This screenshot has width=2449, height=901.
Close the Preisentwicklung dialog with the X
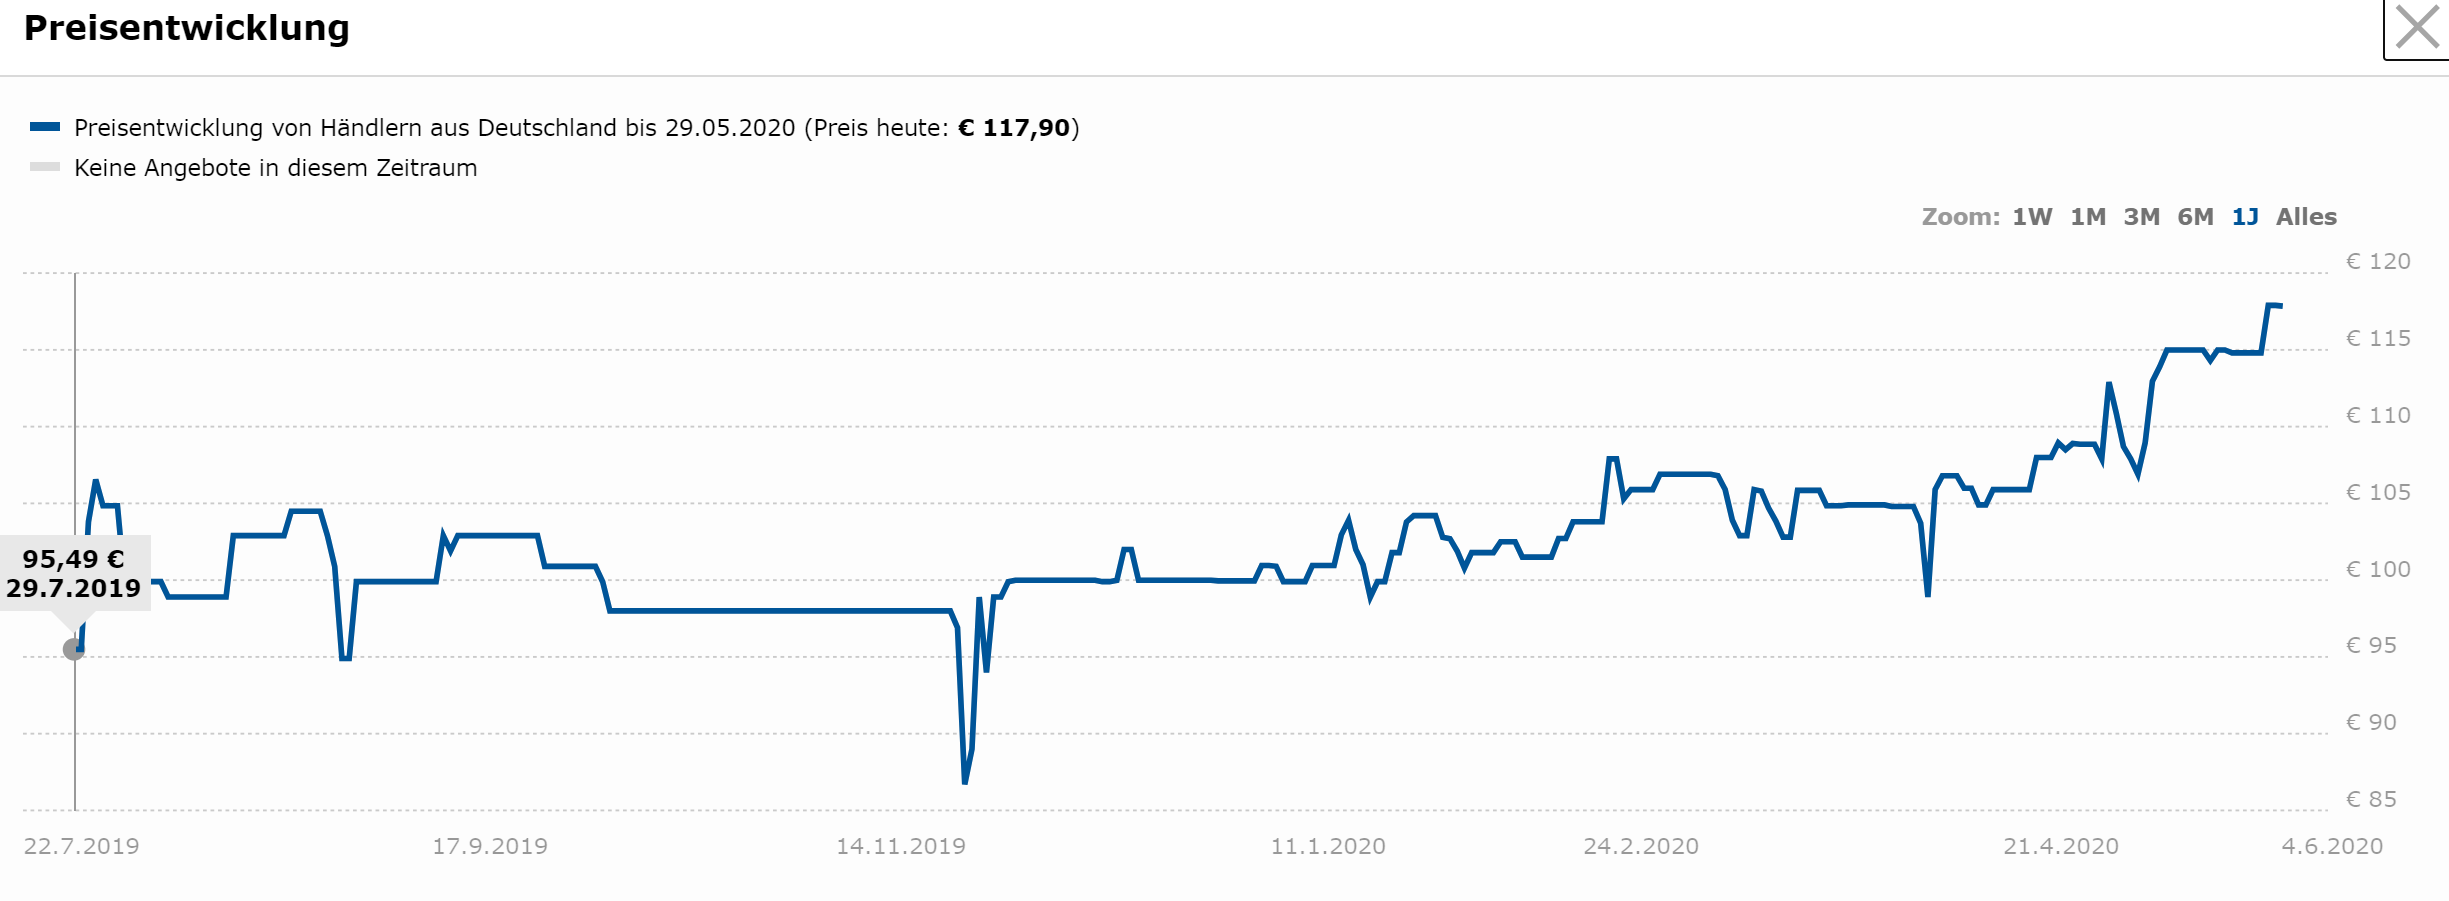click(x=2417, y=28)
